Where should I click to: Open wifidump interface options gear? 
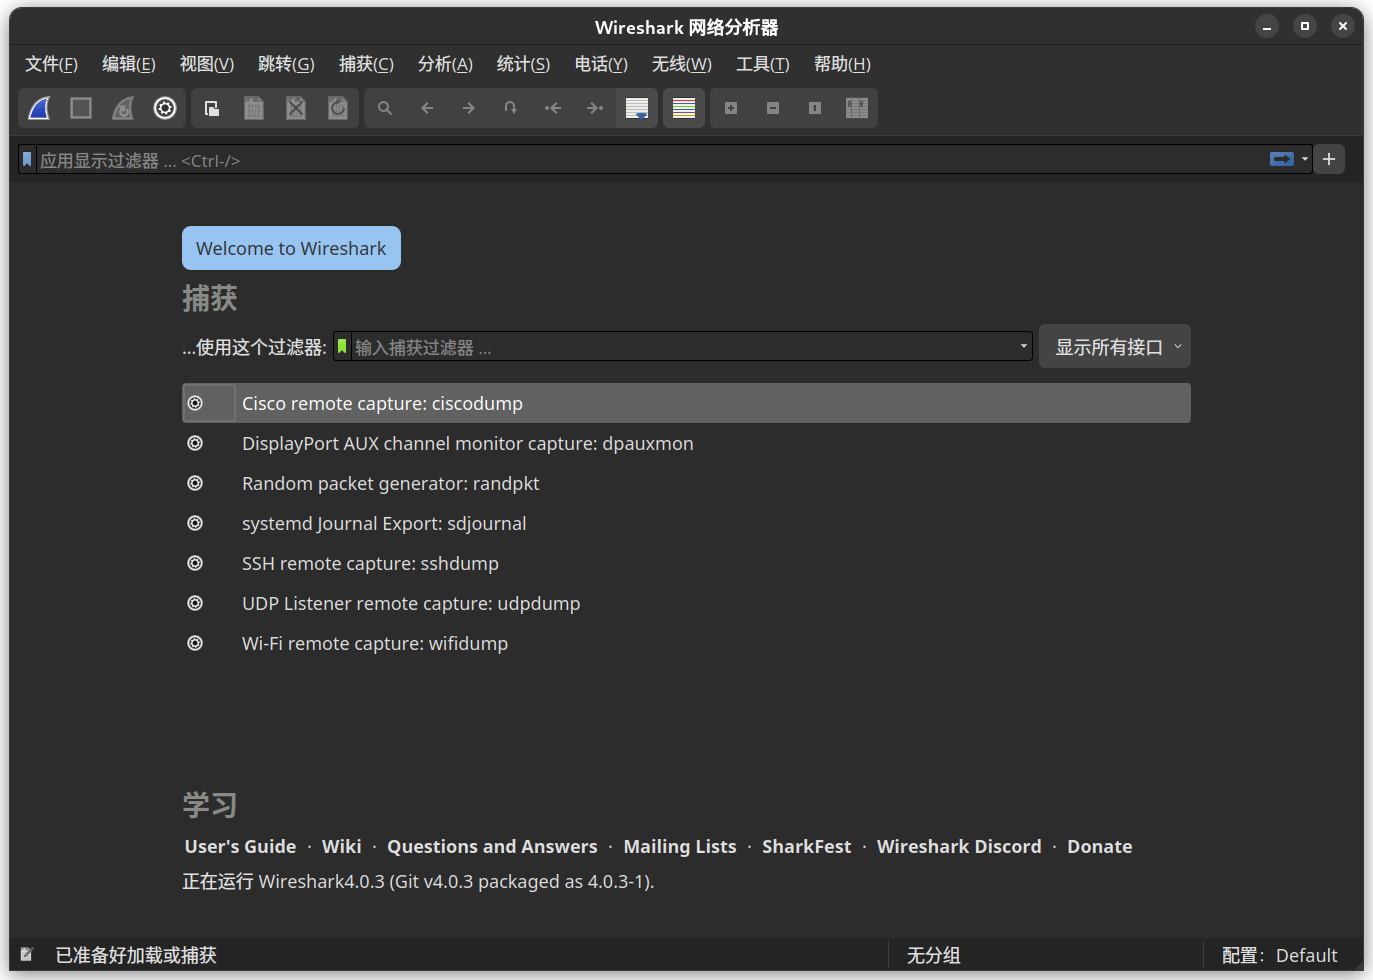click(x=195, y=643)
